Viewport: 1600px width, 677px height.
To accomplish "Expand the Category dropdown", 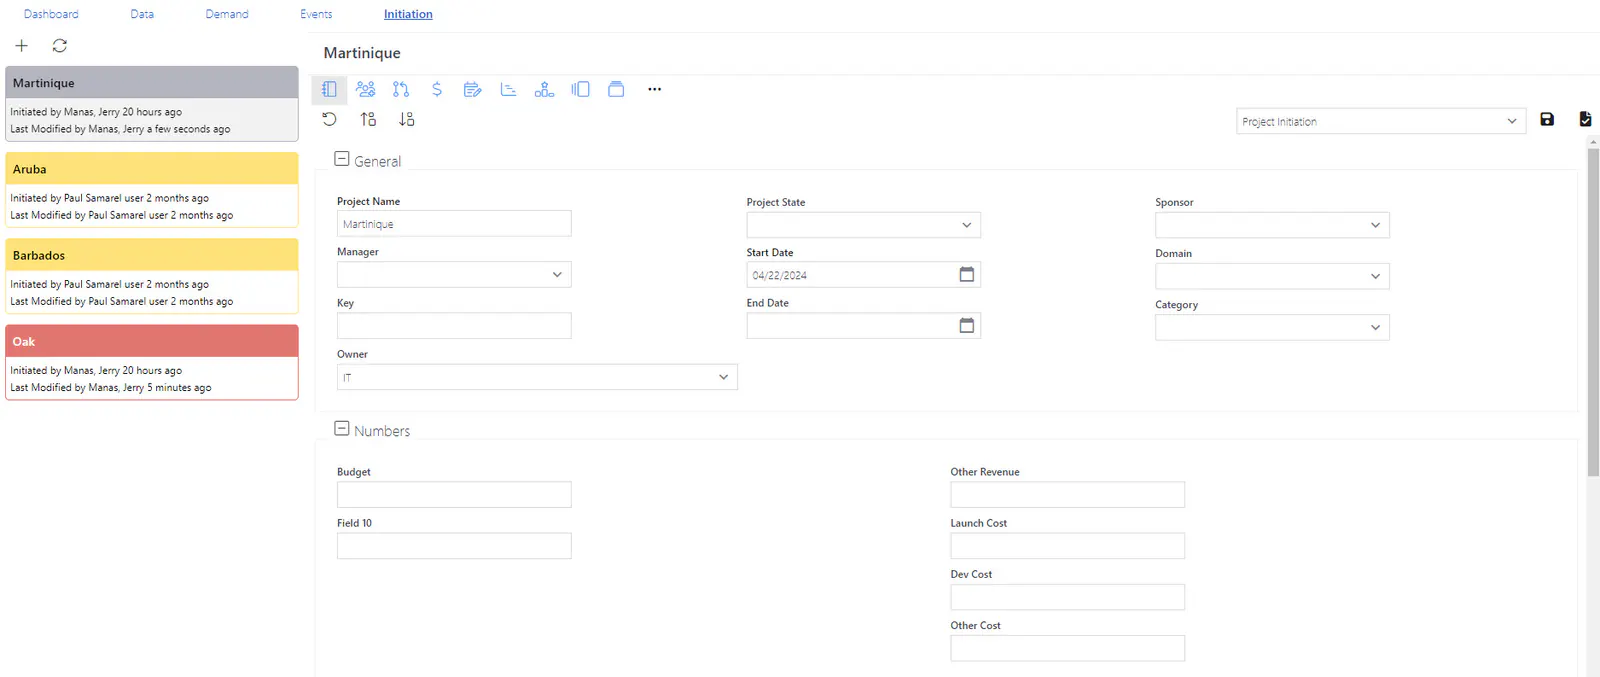I will [1272, 327].
